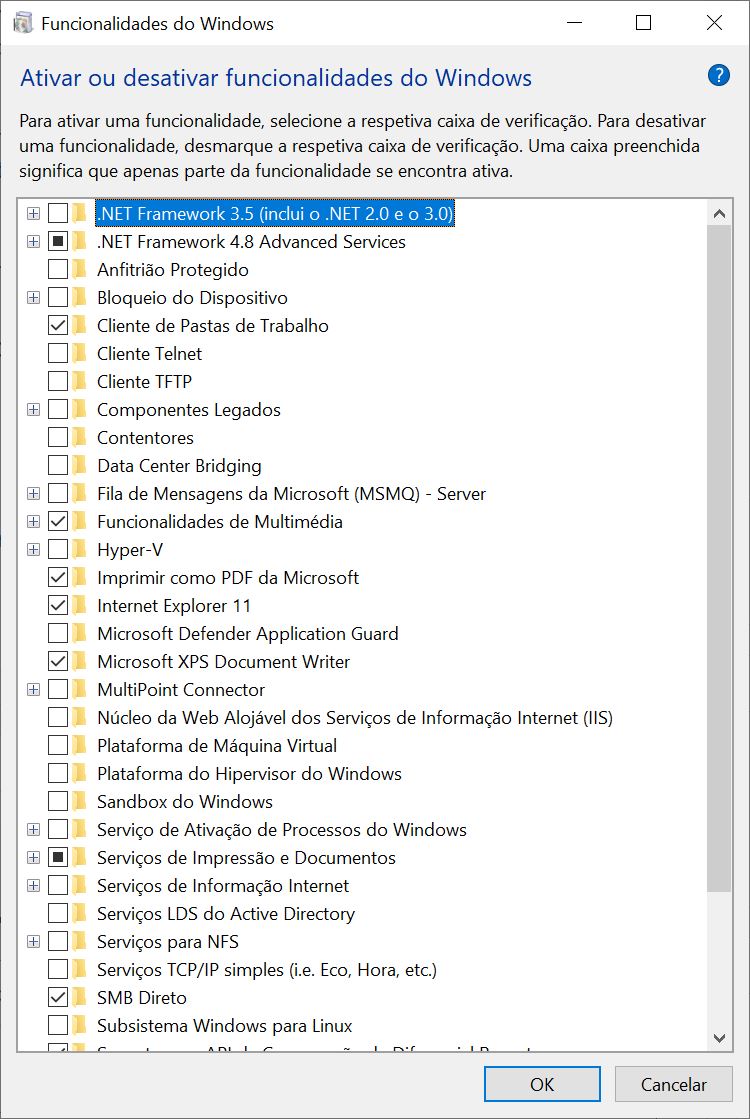Confirm changes with the OK button
This screenshot has width=750, height=1119.
[542, 1085]
